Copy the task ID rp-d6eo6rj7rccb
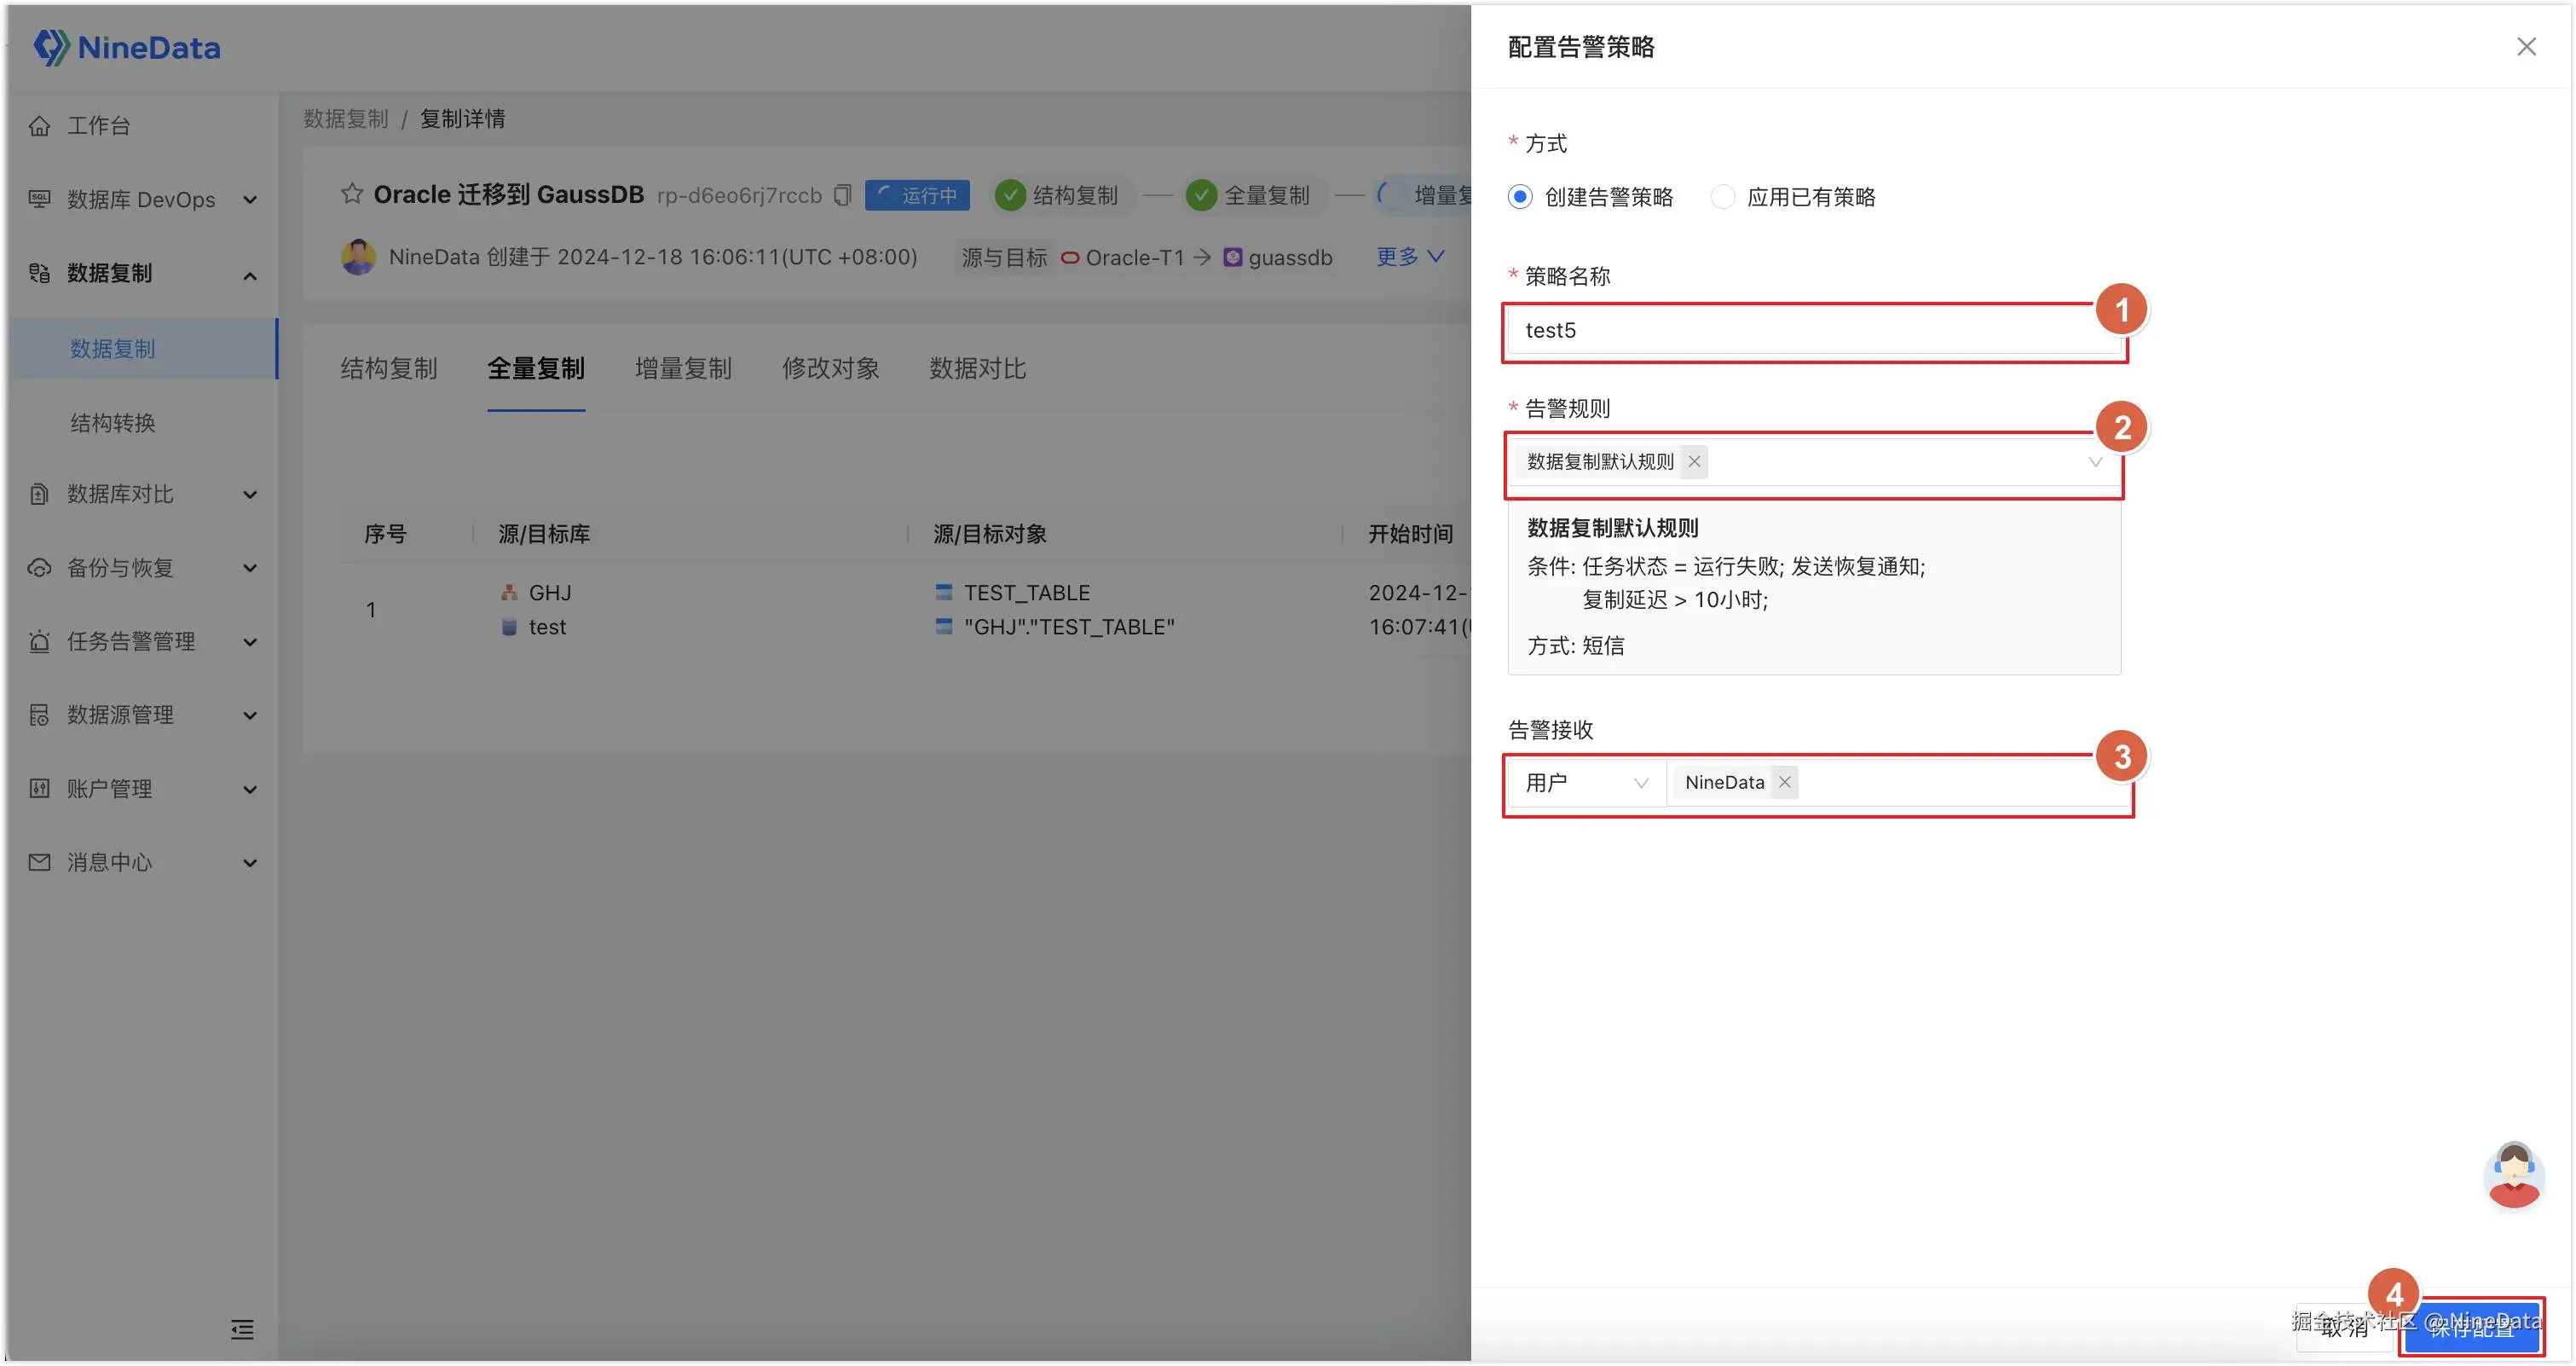Image resolution: width=2576 pixels, height=1366 pixels. (x=842, y=195)
